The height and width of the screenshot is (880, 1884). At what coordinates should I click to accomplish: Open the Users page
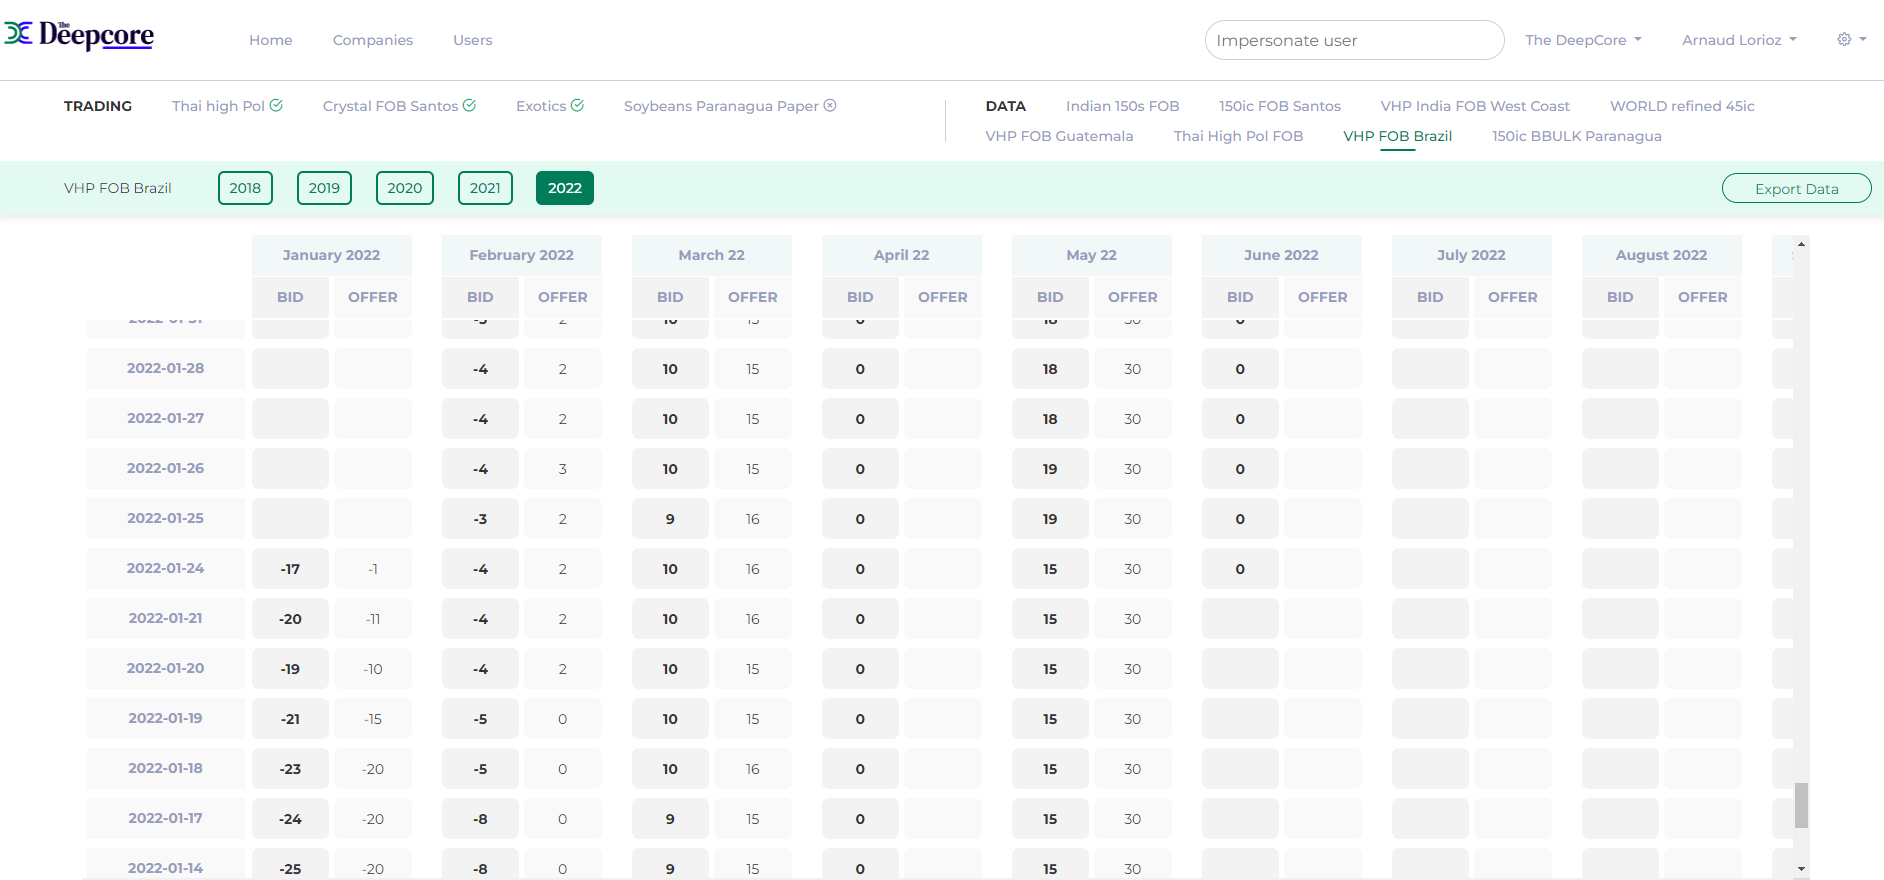click(473, 40)
